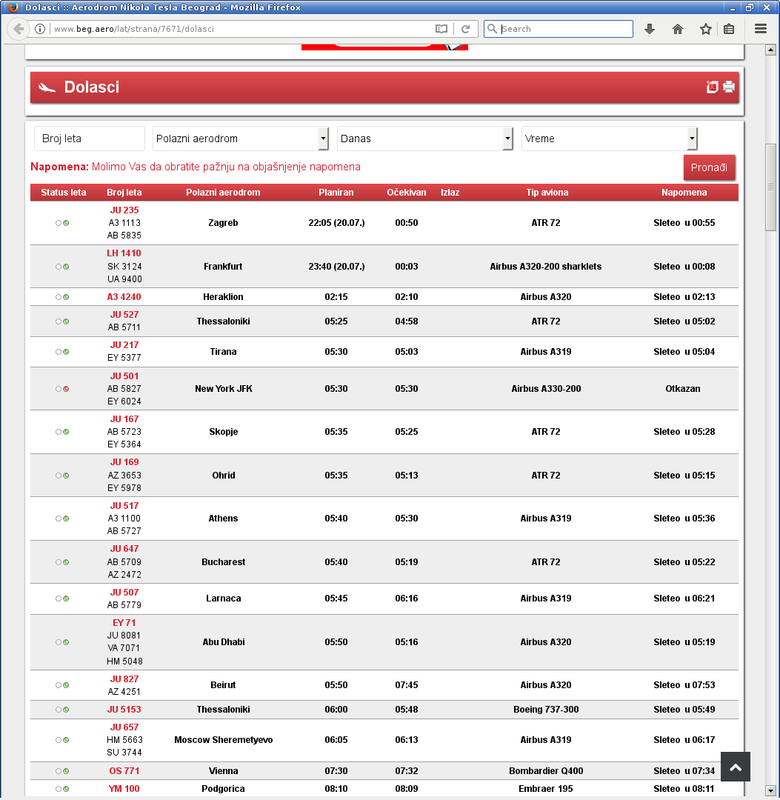This screenshot has height=800, width=780.
Task: Open flight OS 771 link
Action: [x=124, y=771]
